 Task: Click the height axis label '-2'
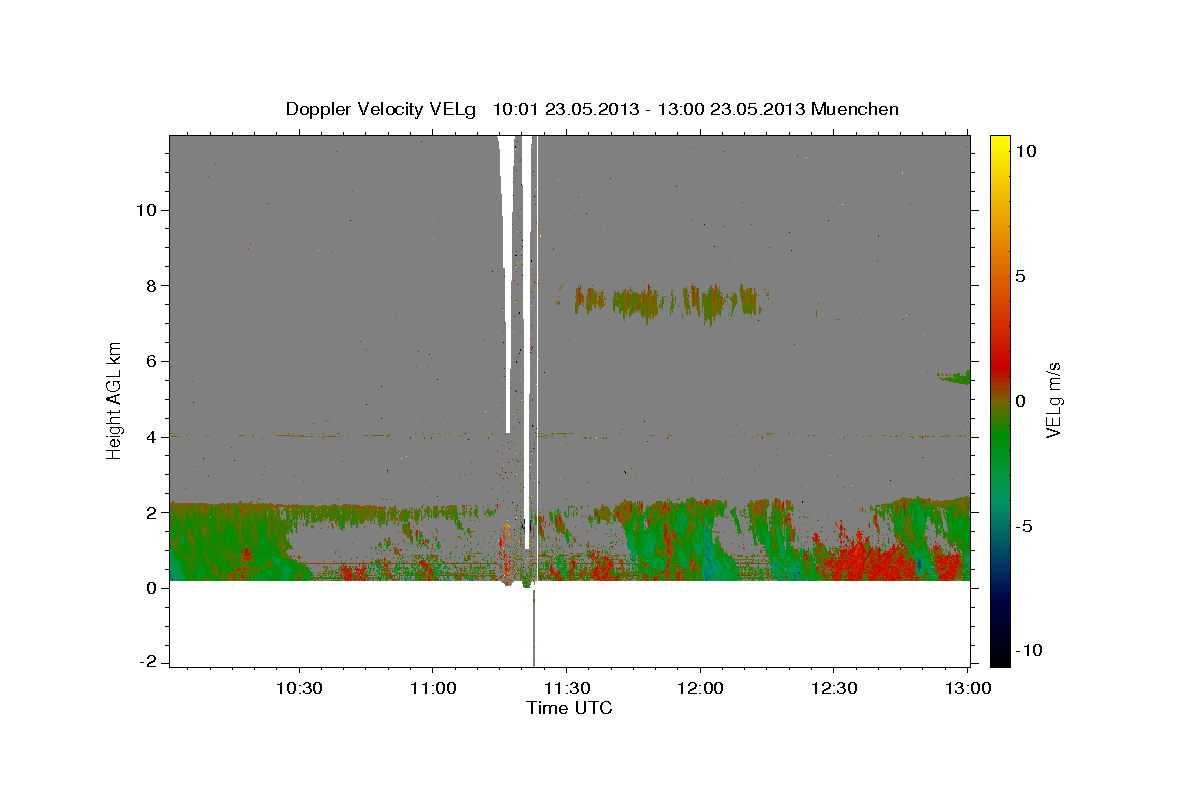point(150,663)
